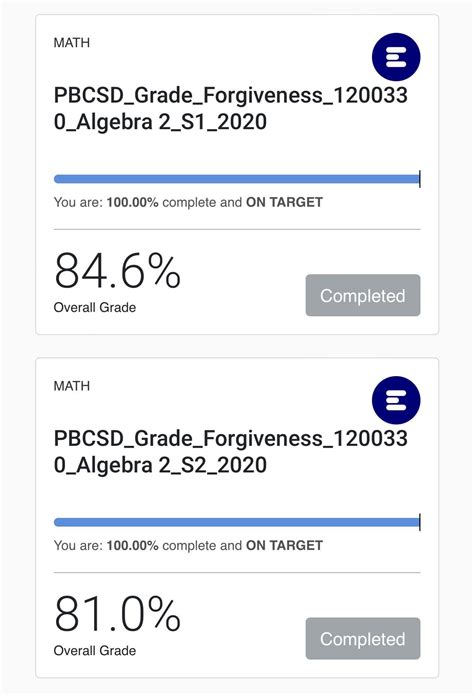Click the S2 course progress bar
Viewport: 474px width, 695px height.
237,522
